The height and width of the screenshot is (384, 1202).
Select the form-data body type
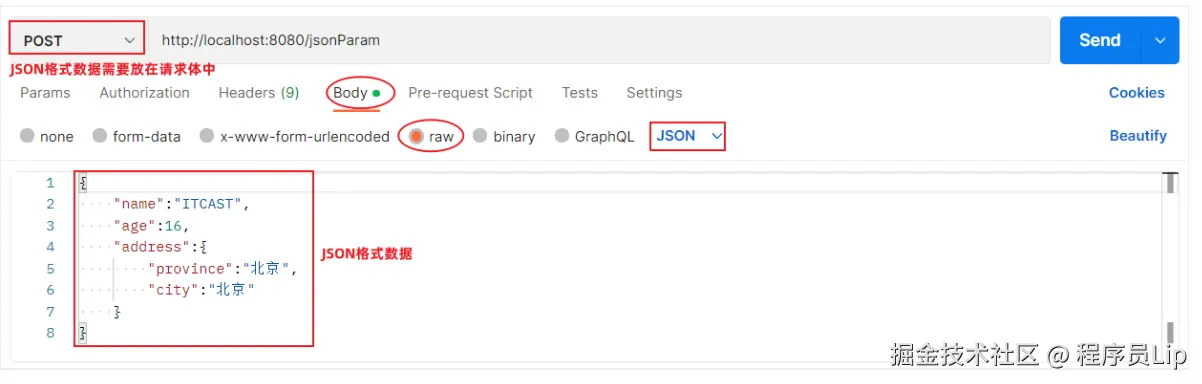click(x=137, y=136)
